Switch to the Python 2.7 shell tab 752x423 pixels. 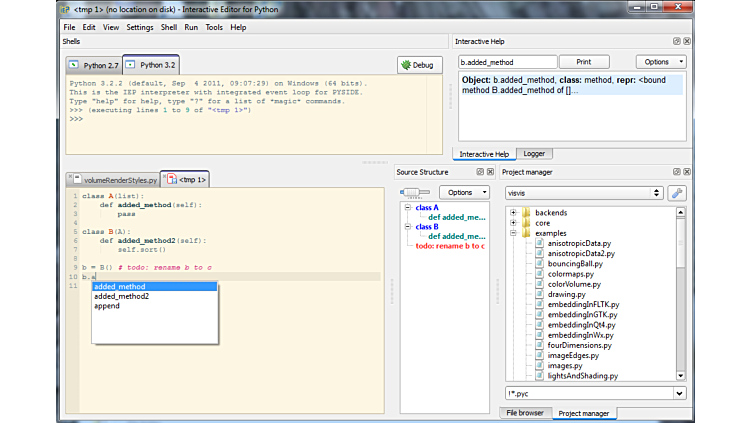coord(93,64)
